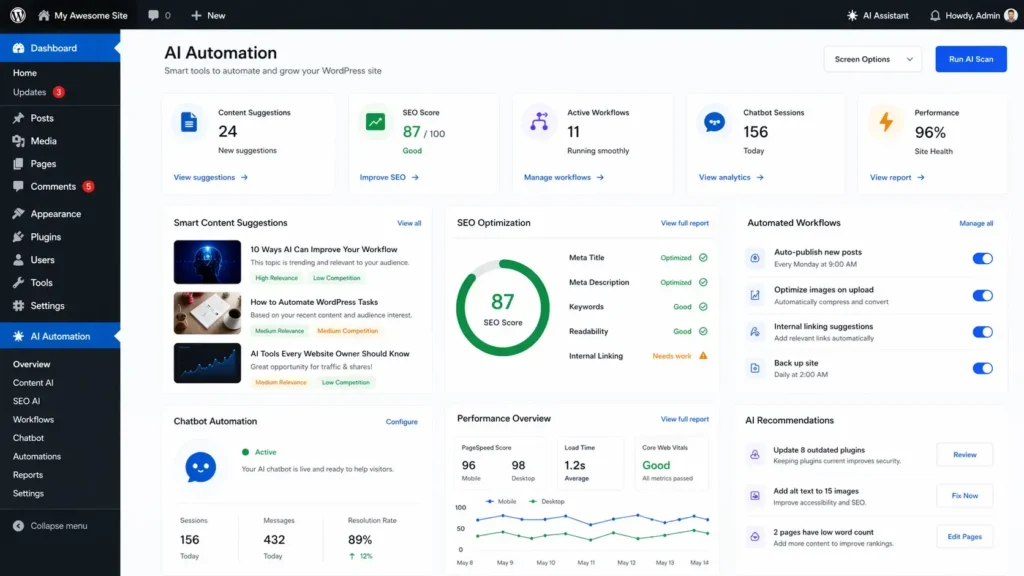Follow the View suggestions link
This screenshot has width=1024, height=576.
click(x=210, y=177)
